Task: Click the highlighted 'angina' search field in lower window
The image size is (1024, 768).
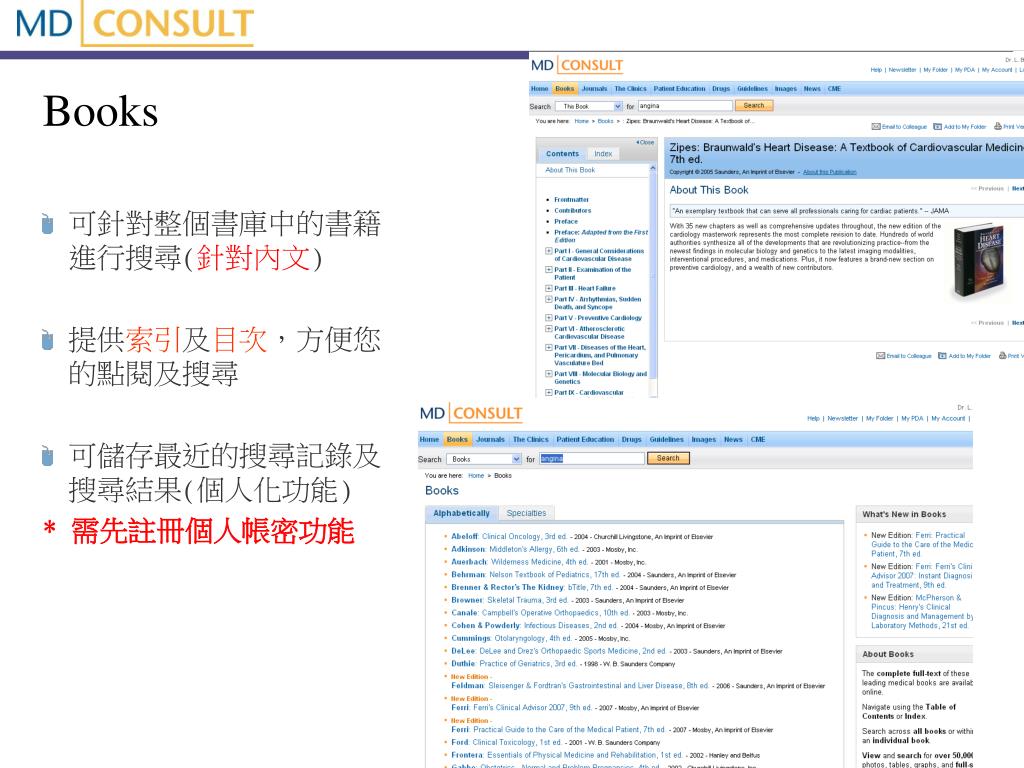Action: 592,458
